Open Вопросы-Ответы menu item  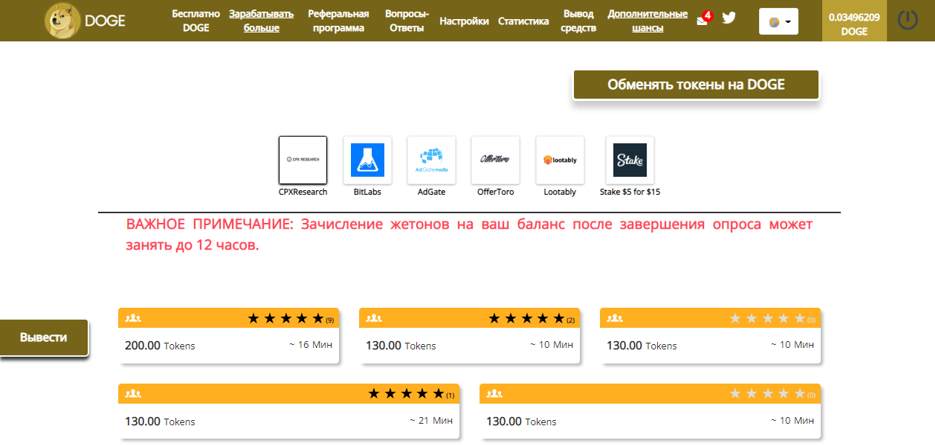(x=406, y=21)
